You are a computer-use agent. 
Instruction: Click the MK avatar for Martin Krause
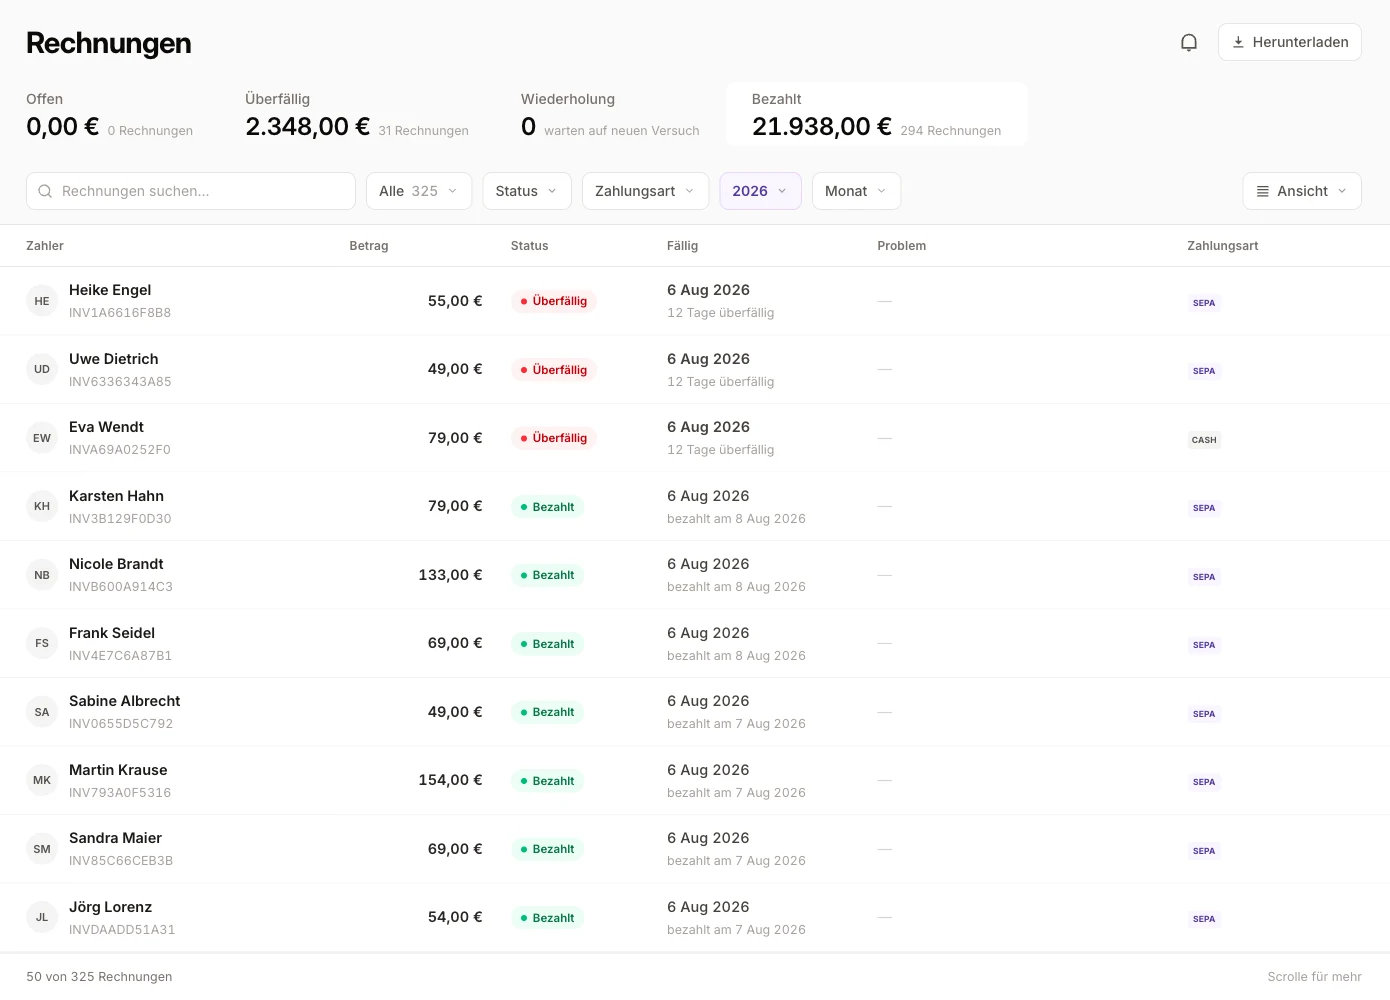42,780
